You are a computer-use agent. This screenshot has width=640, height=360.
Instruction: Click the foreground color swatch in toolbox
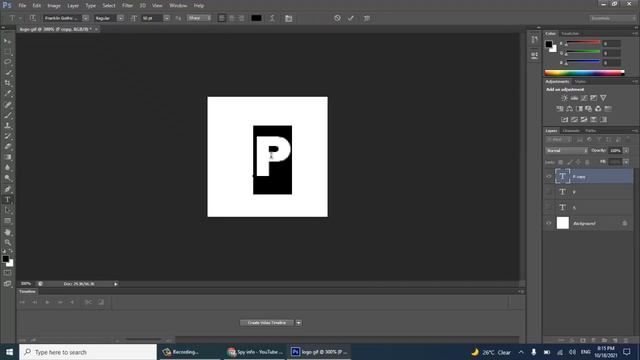click(5, 259)
